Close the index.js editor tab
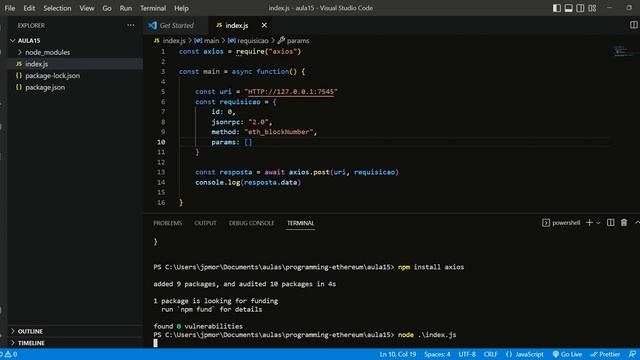The image size is (640, 360). 264,25
